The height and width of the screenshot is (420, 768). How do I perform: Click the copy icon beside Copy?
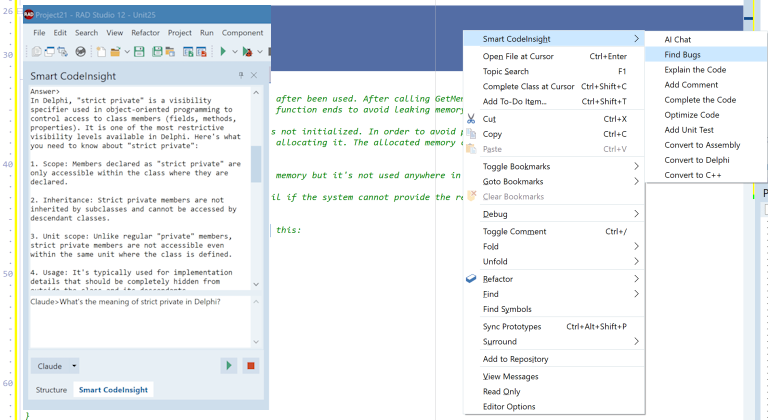471,134
